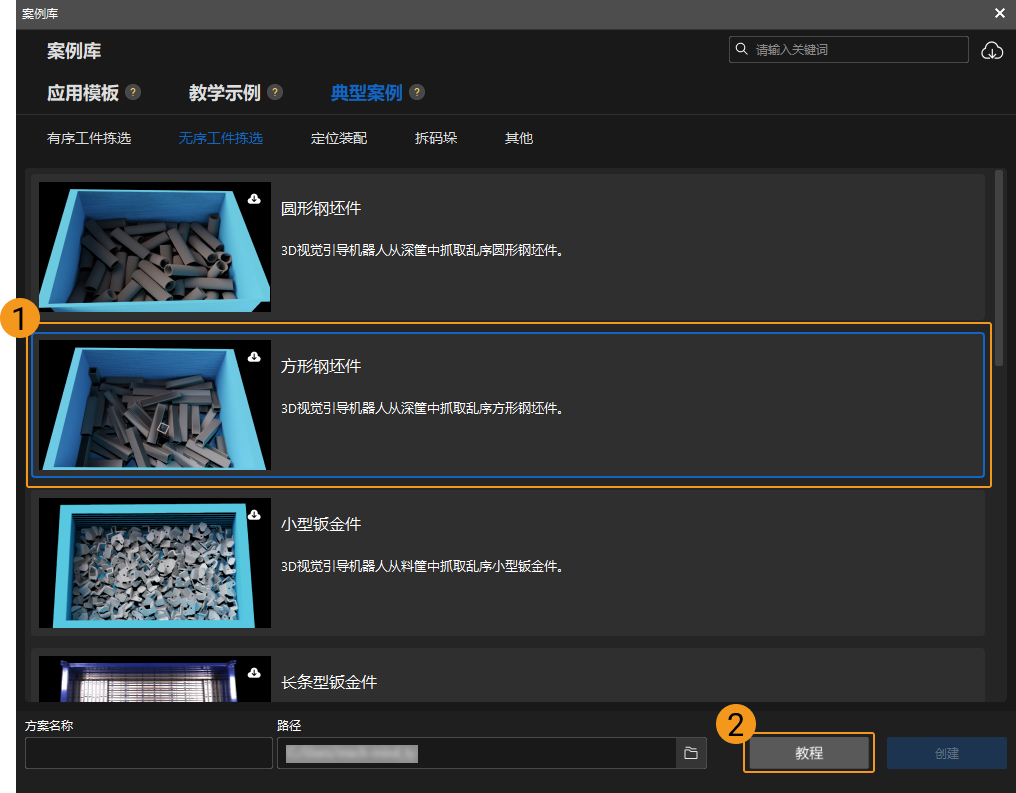1016x793 pixels.
Task: Switch to the 应用模板 tab
Action: coord(83,93)
